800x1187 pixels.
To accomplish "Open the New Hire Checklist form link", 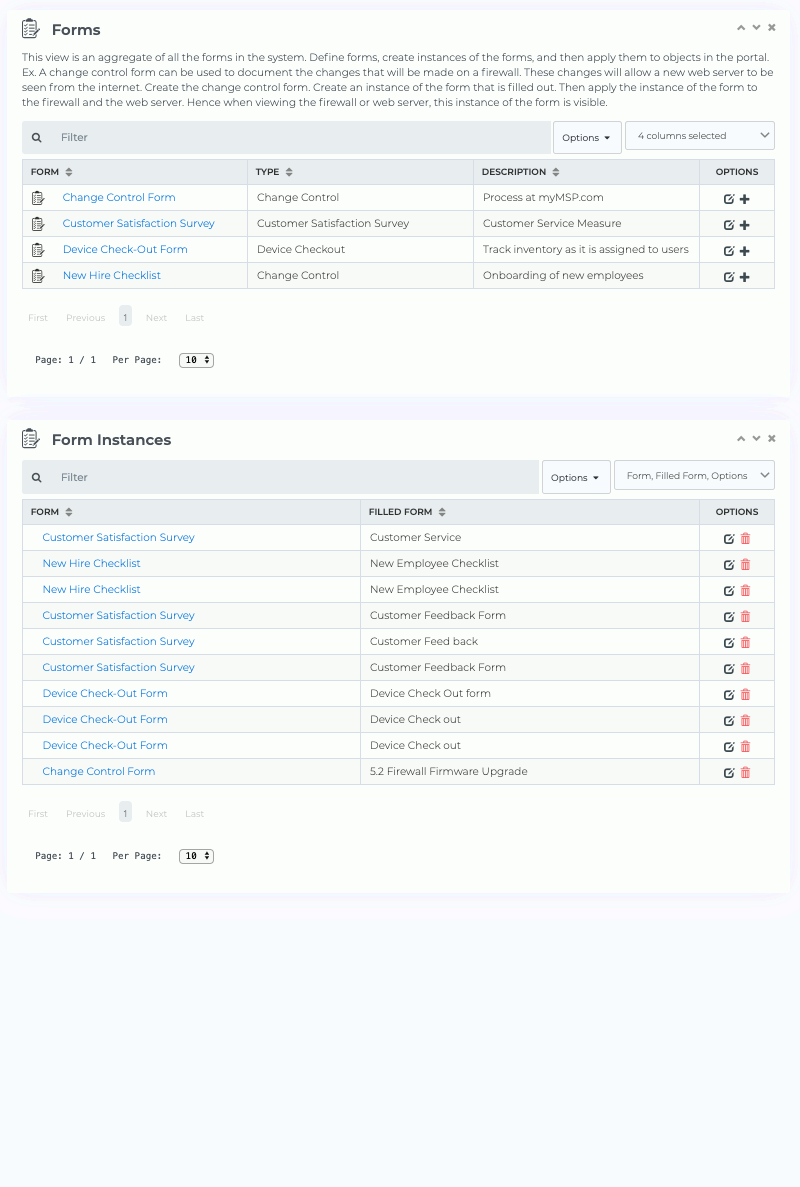I will click(111, 275).
